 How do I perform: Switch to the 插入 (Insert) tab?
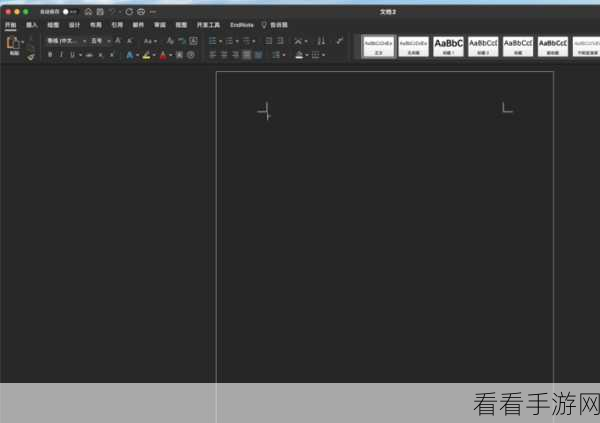click(32, 25)
